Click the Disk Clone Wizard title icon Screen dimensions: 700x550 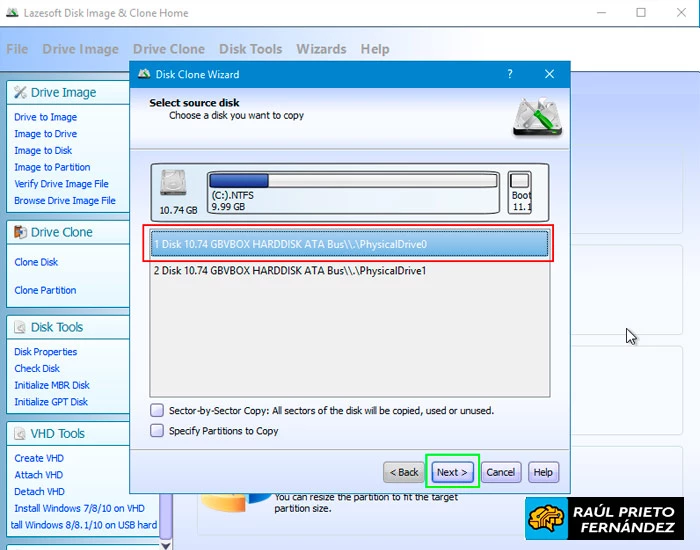pyautogui.click(x=144, y=75)
